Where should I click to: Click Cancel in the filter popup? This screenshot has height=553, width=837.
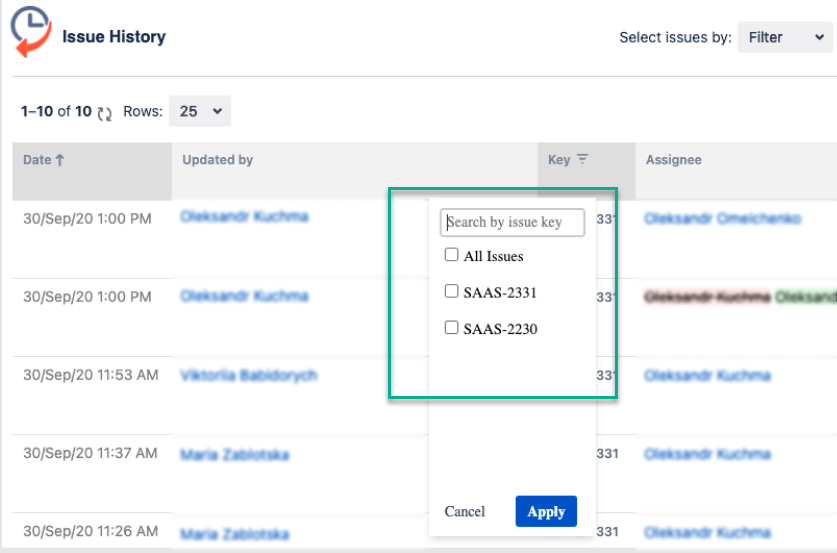pyautogui.click(x=464, y=511)
